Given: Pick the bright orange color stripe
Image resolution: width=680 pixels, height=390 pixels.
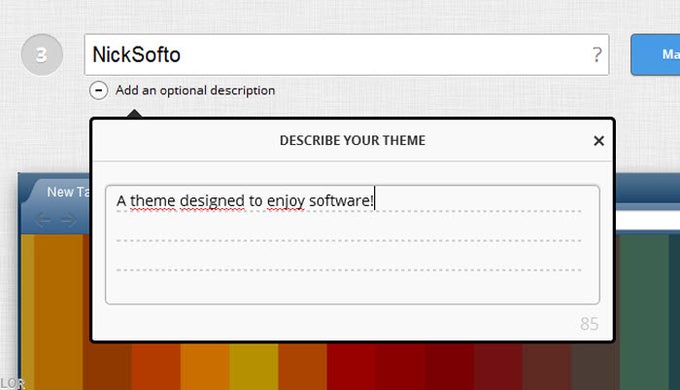Looking at the screenshot, I should tap(205, 367).
